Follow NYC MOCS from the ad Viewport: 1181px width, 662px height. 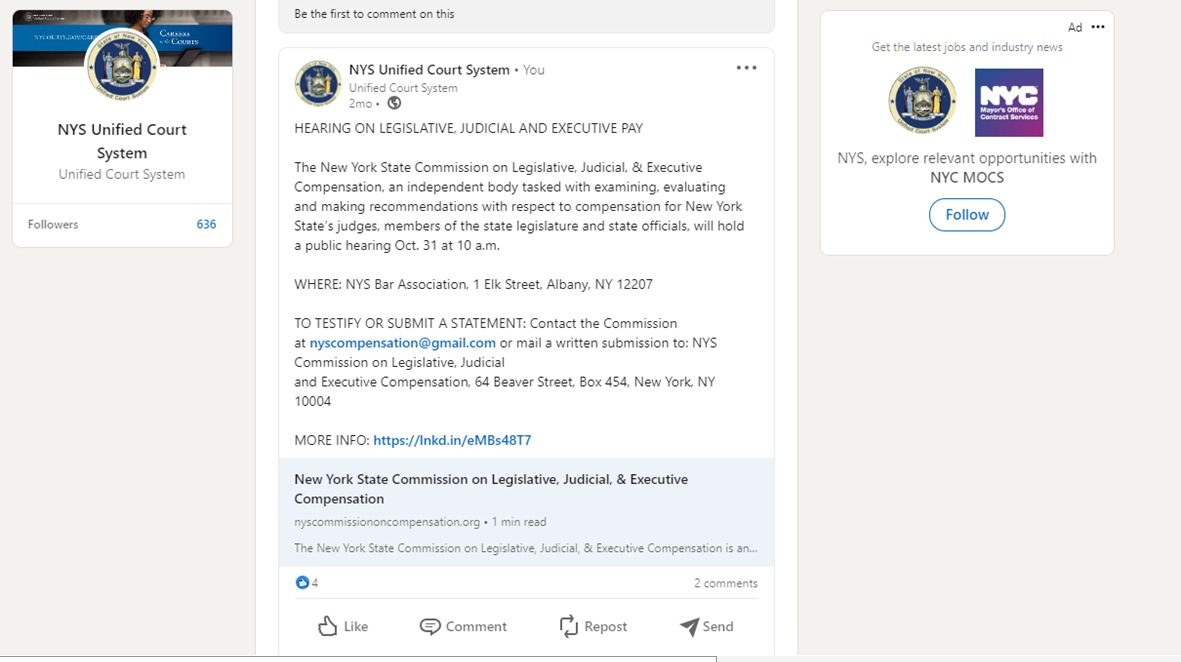click(966, 215)
